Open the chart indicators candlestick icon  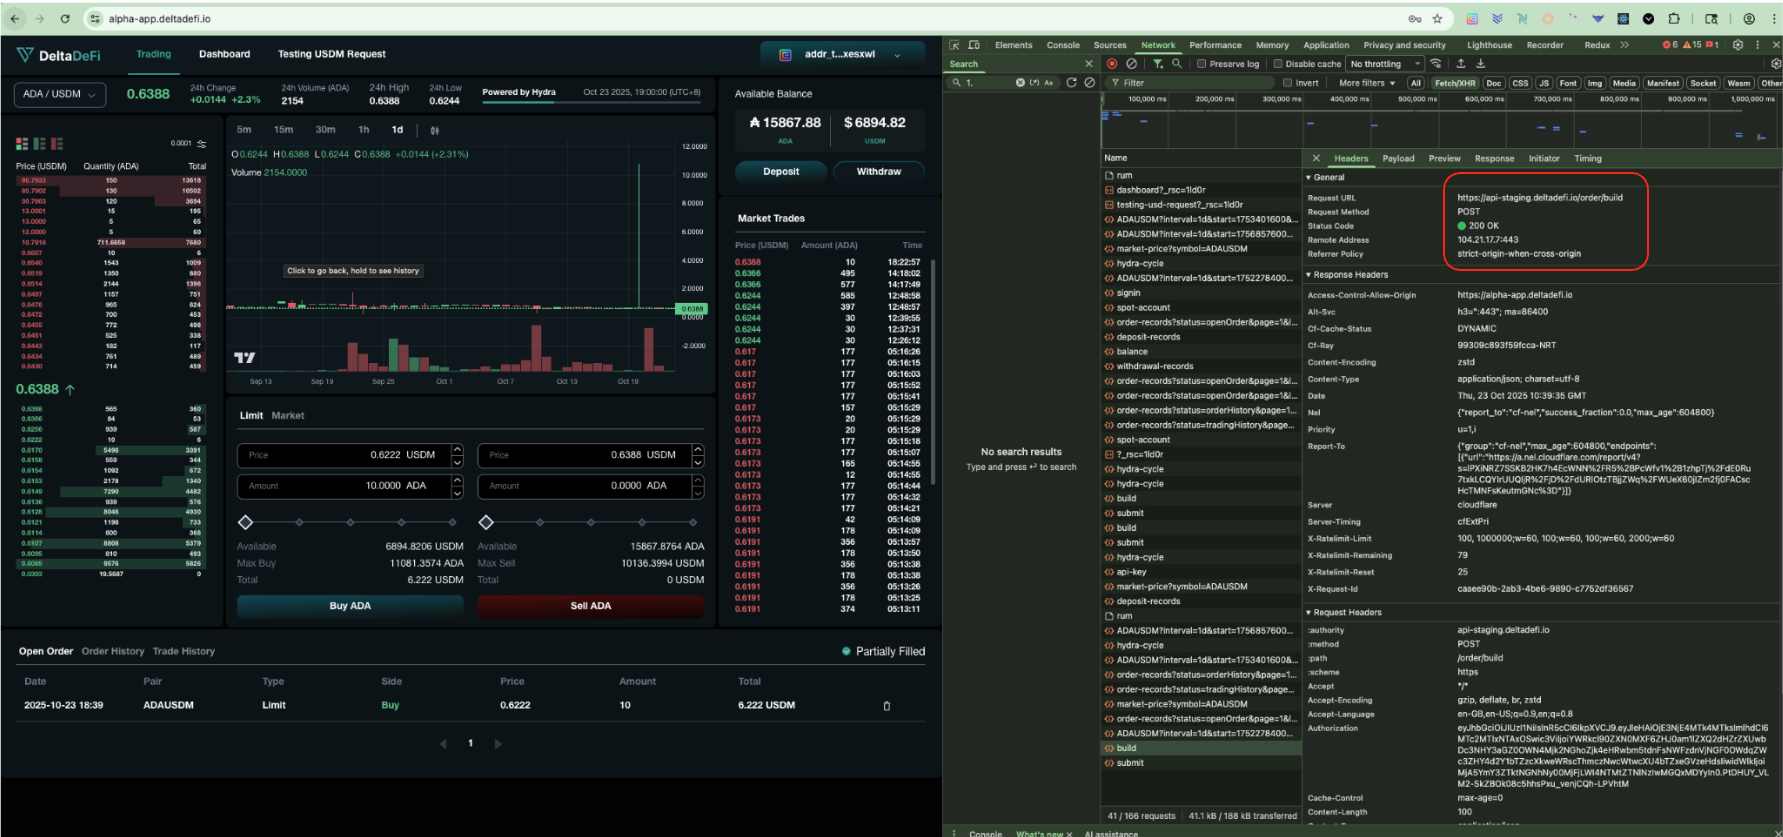click(x=435, y=130)
